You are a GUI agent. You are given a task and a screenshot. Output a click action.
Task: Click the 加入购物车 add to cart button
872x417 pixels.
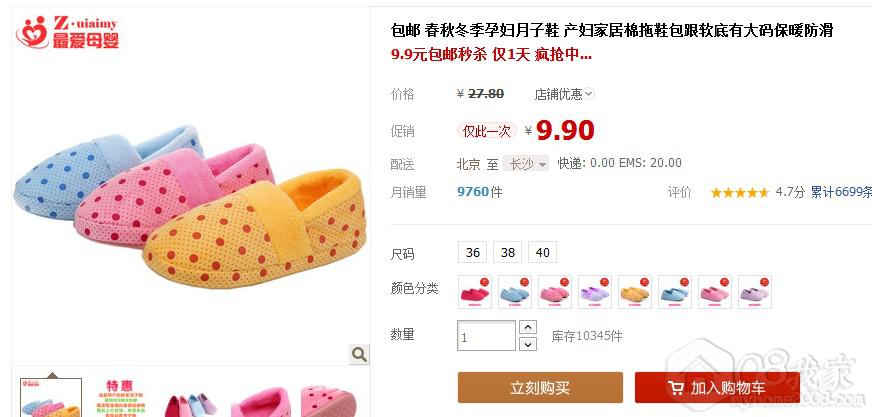click(717, 388)
